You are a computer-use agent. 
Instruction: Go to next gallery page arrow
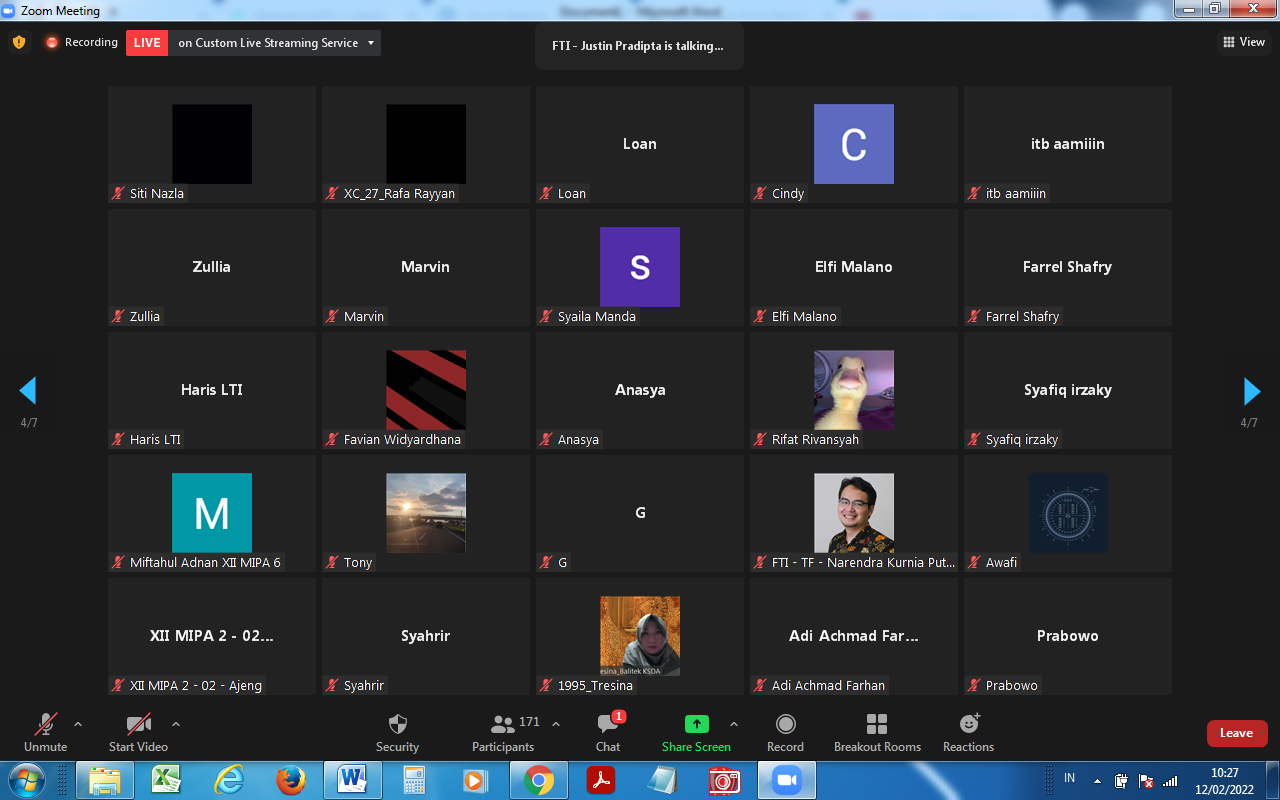click(1251, 390)
